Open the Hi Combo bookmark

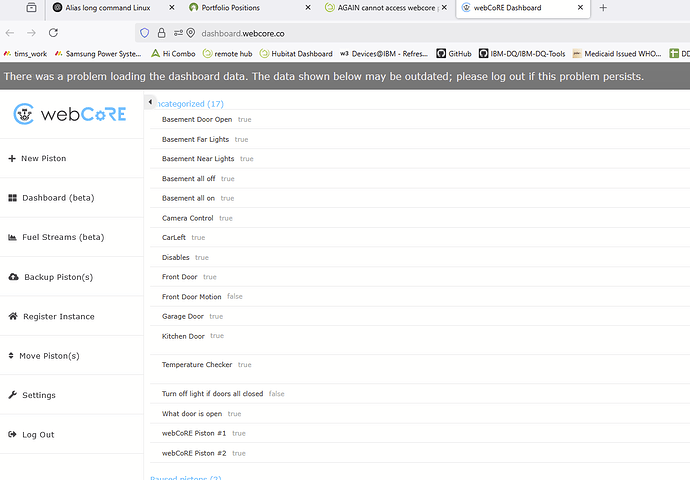click(x=173, y=54)
